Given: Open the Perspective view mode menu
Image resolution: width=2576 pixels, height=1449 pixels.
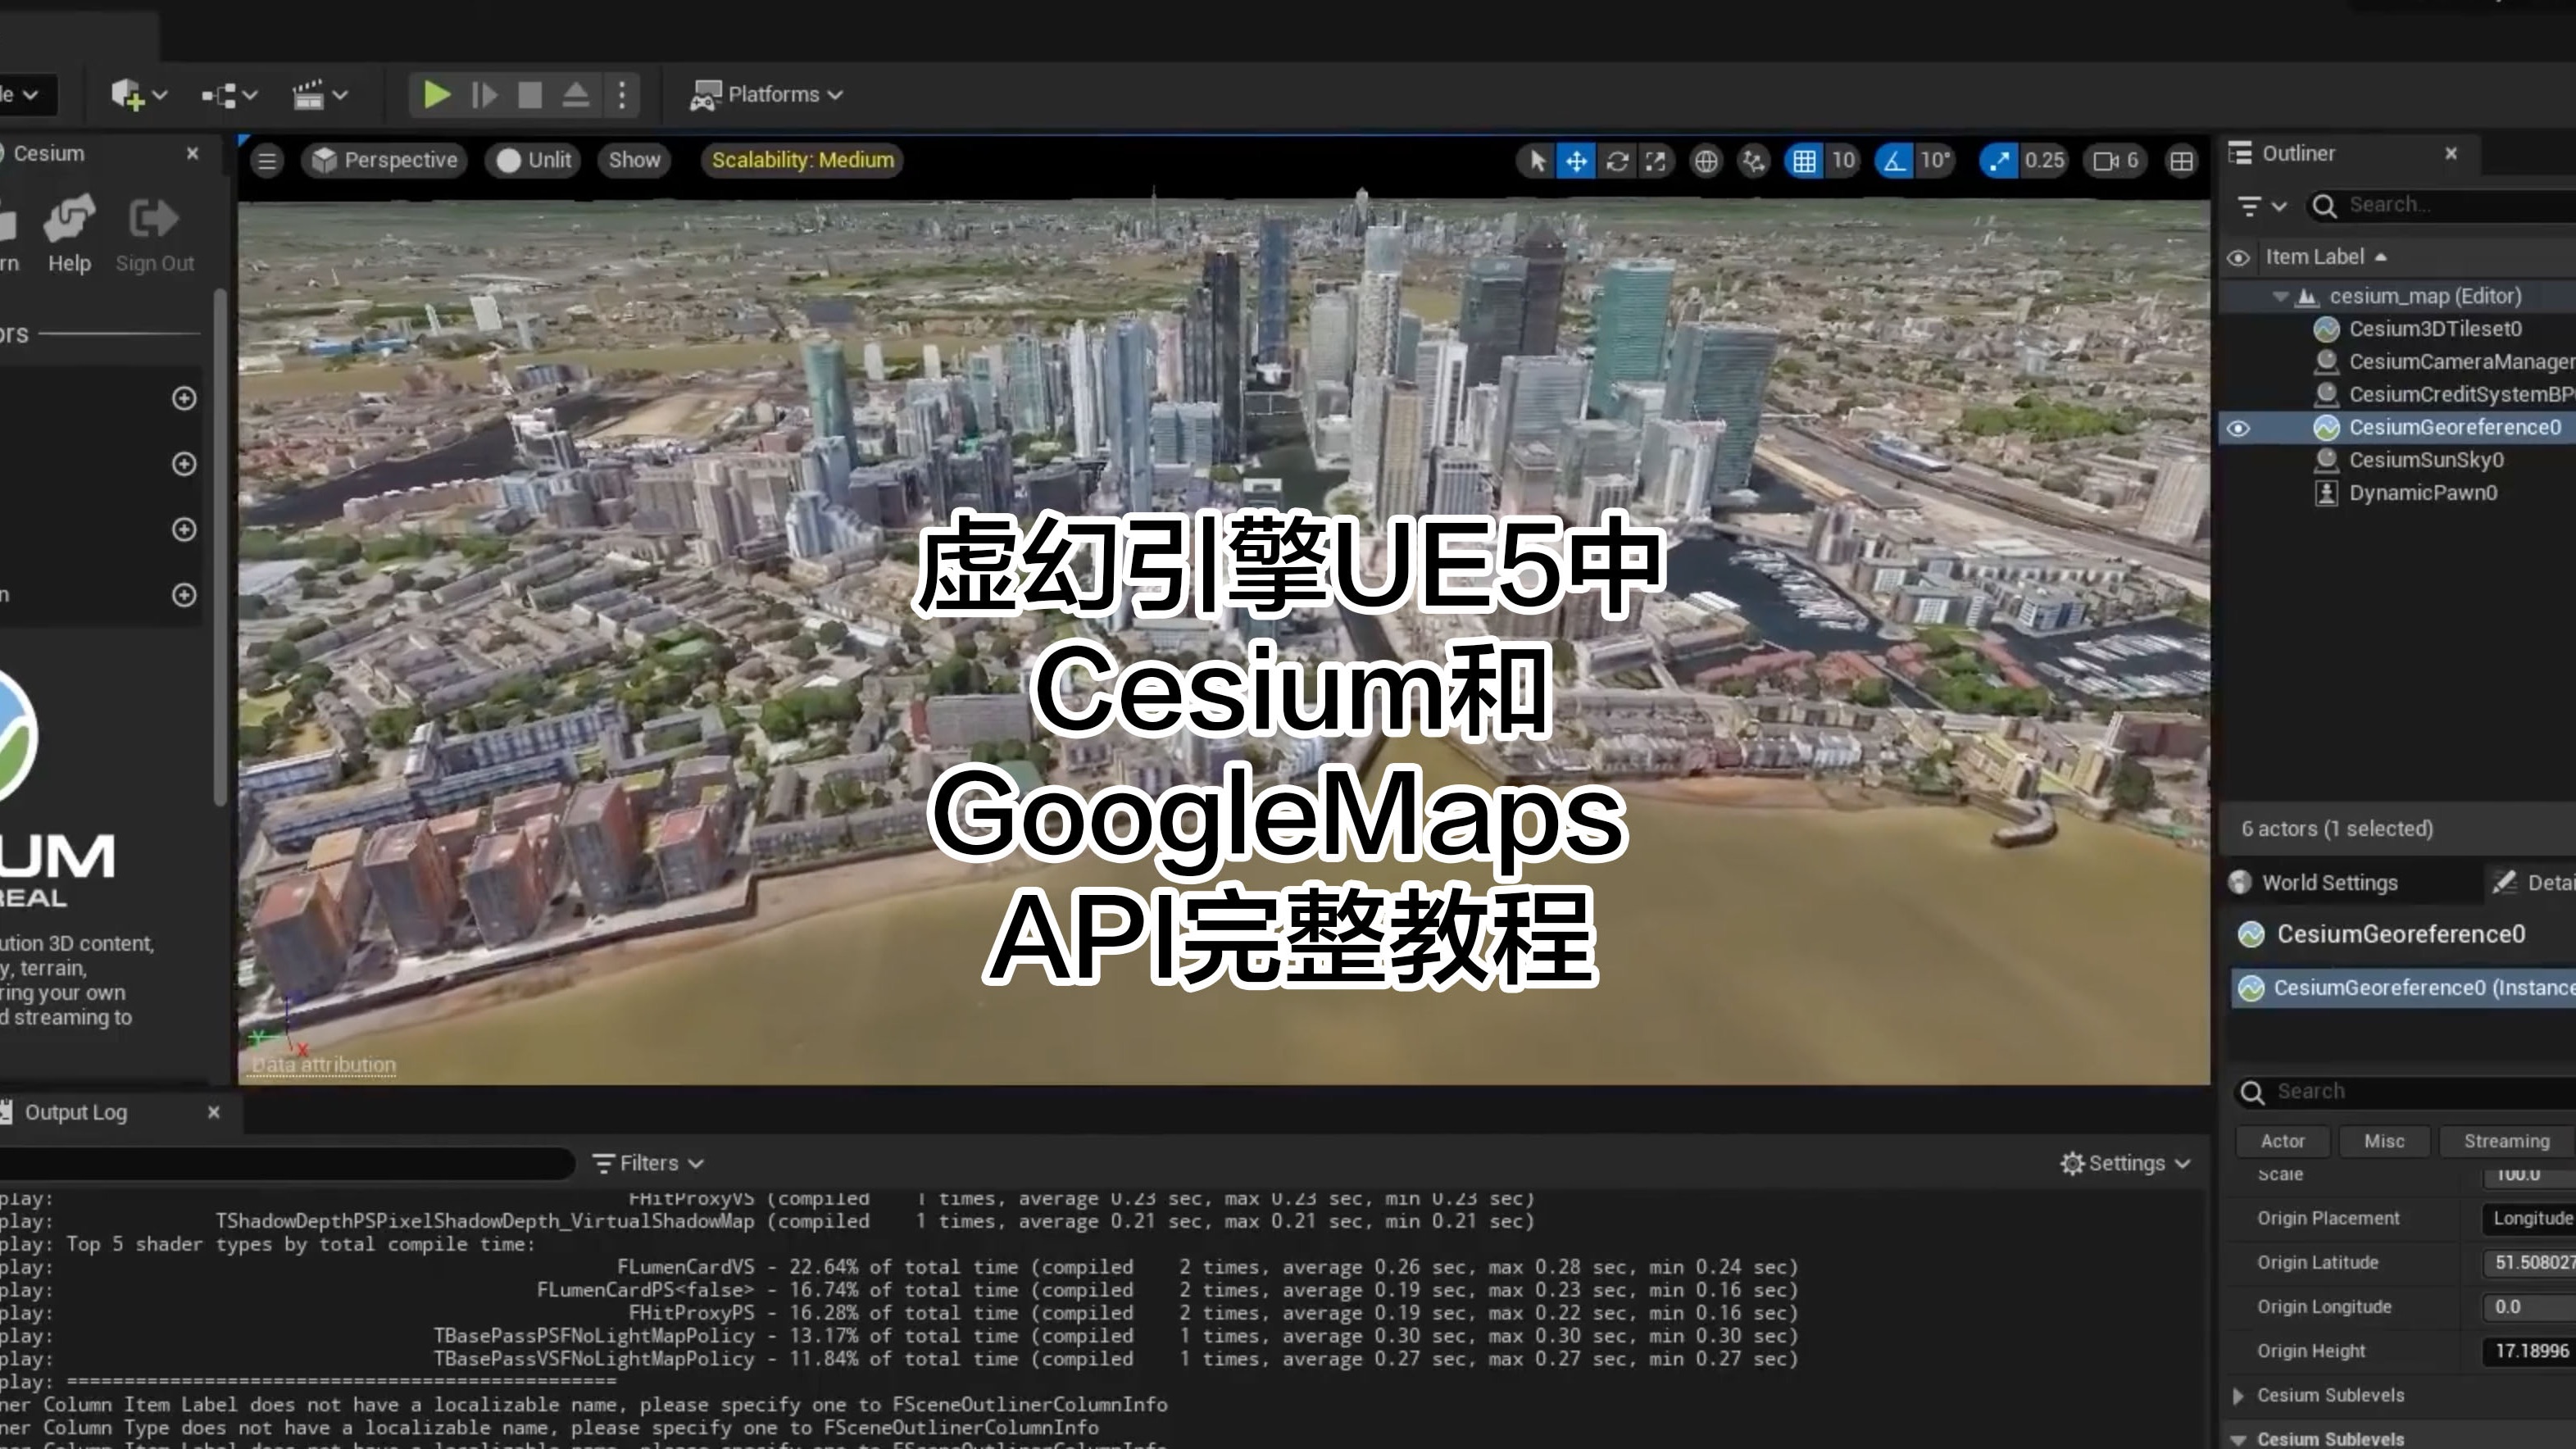Looking at the screenshot, I should (384, 160).
